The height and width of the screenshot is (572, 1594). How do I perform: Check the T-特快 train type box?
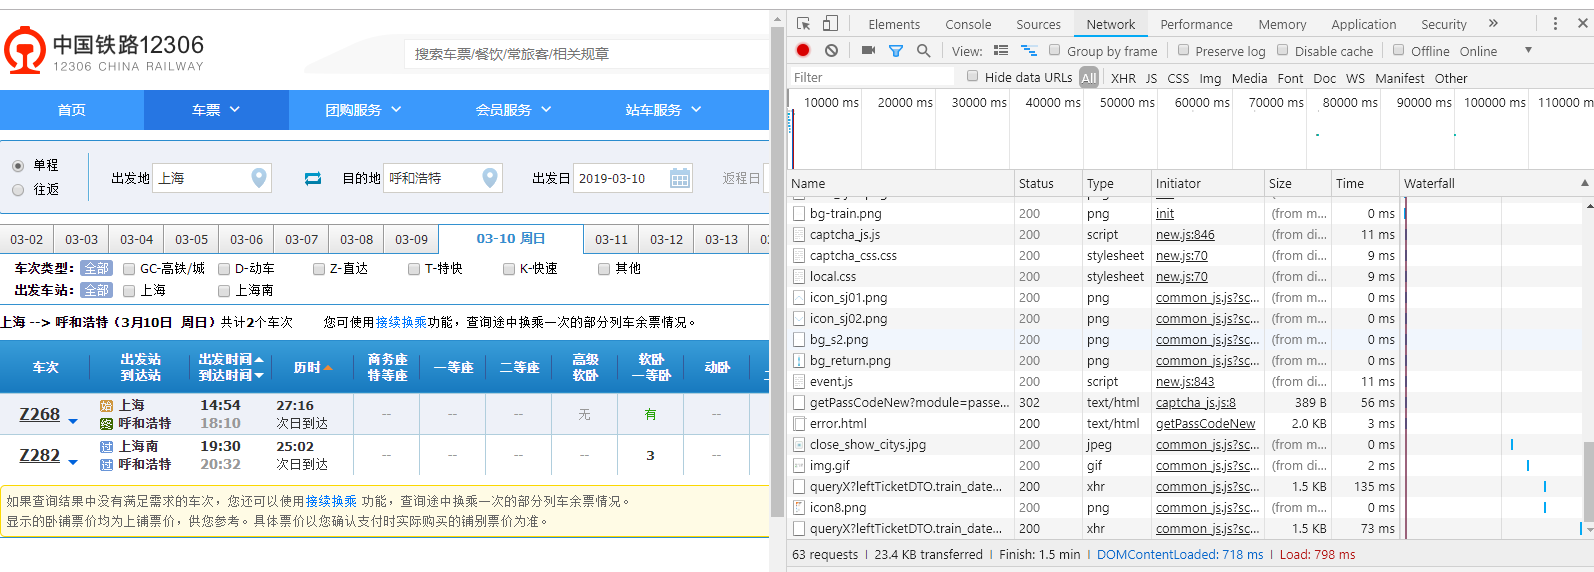414,269
